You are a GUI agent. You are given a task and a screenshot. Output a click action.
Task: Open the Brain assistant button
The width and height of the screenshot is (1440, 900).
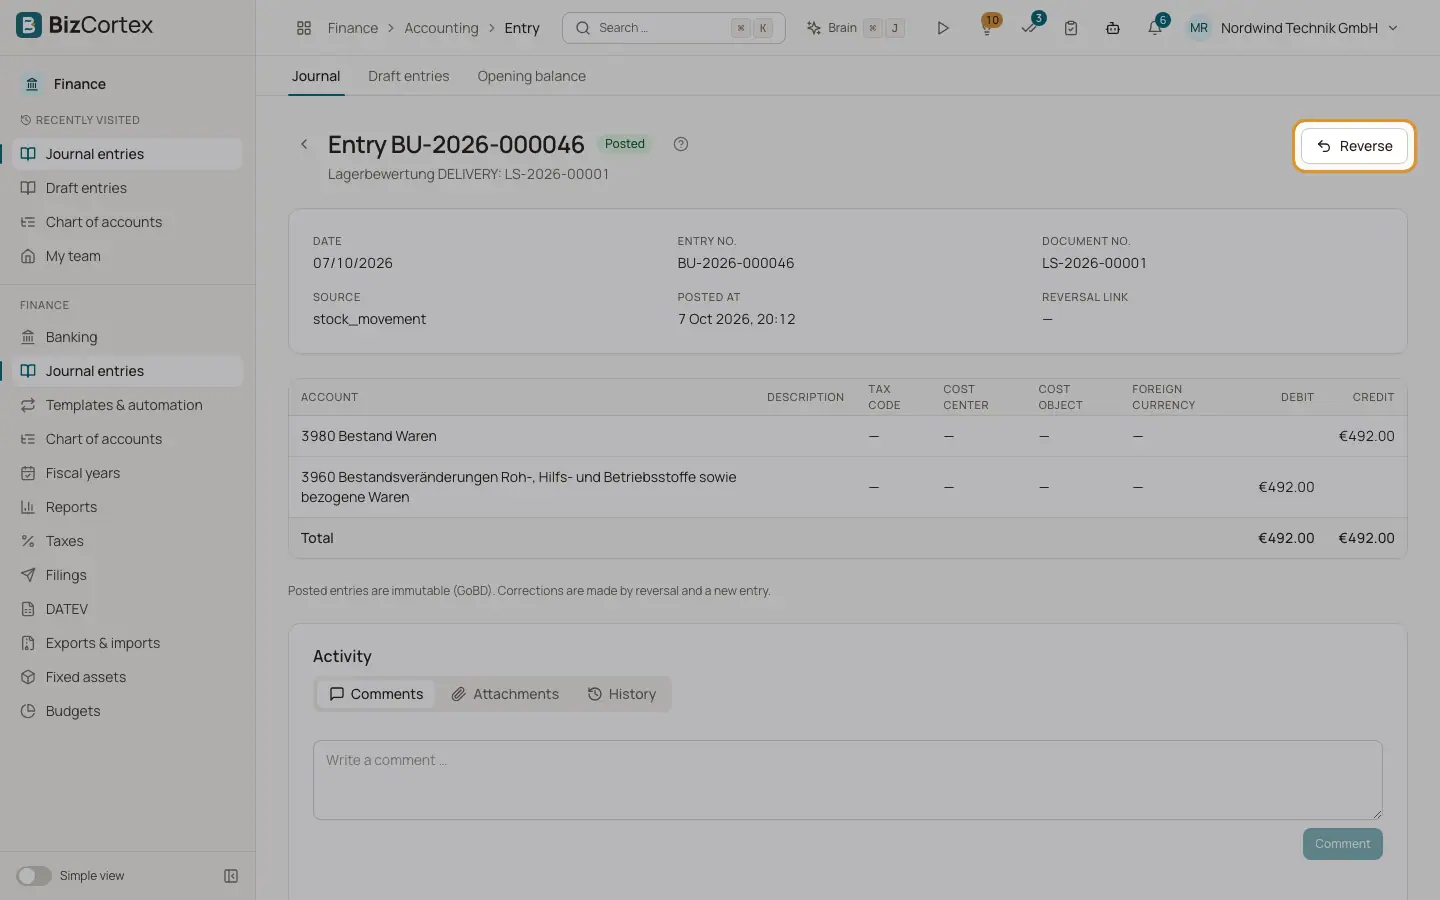tap(855, 28)
